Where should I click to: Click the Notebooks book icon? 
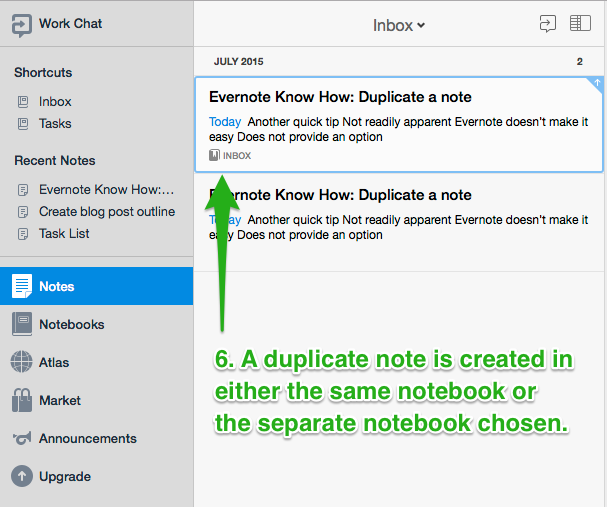coord(22,324)
